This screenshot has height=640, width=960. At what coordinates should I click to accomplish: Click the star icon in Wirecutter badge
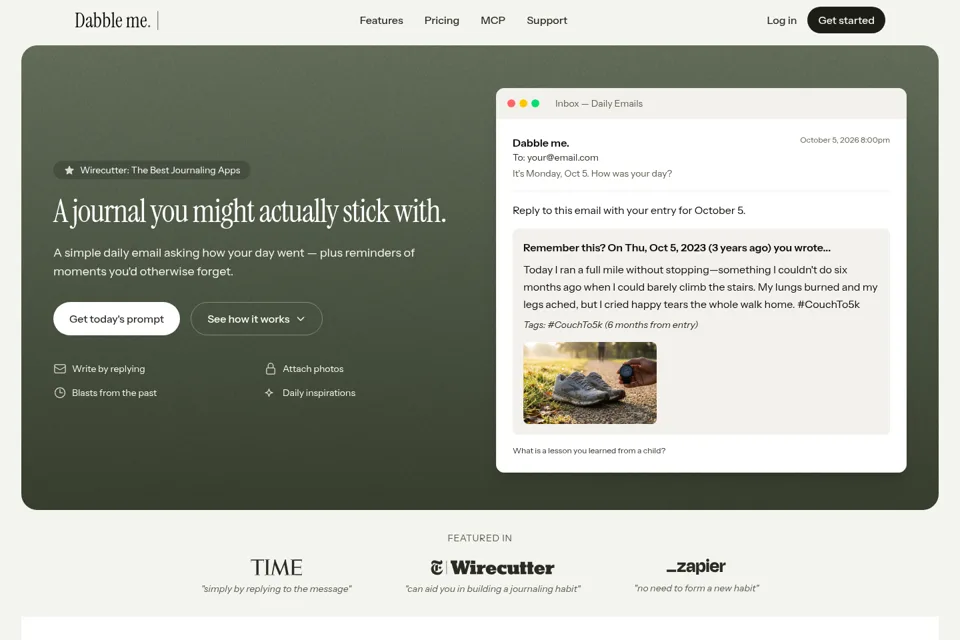69,170
